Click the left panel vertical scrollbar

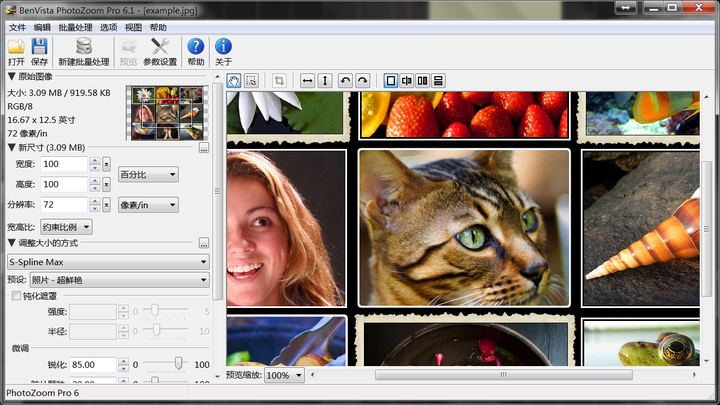218,191
